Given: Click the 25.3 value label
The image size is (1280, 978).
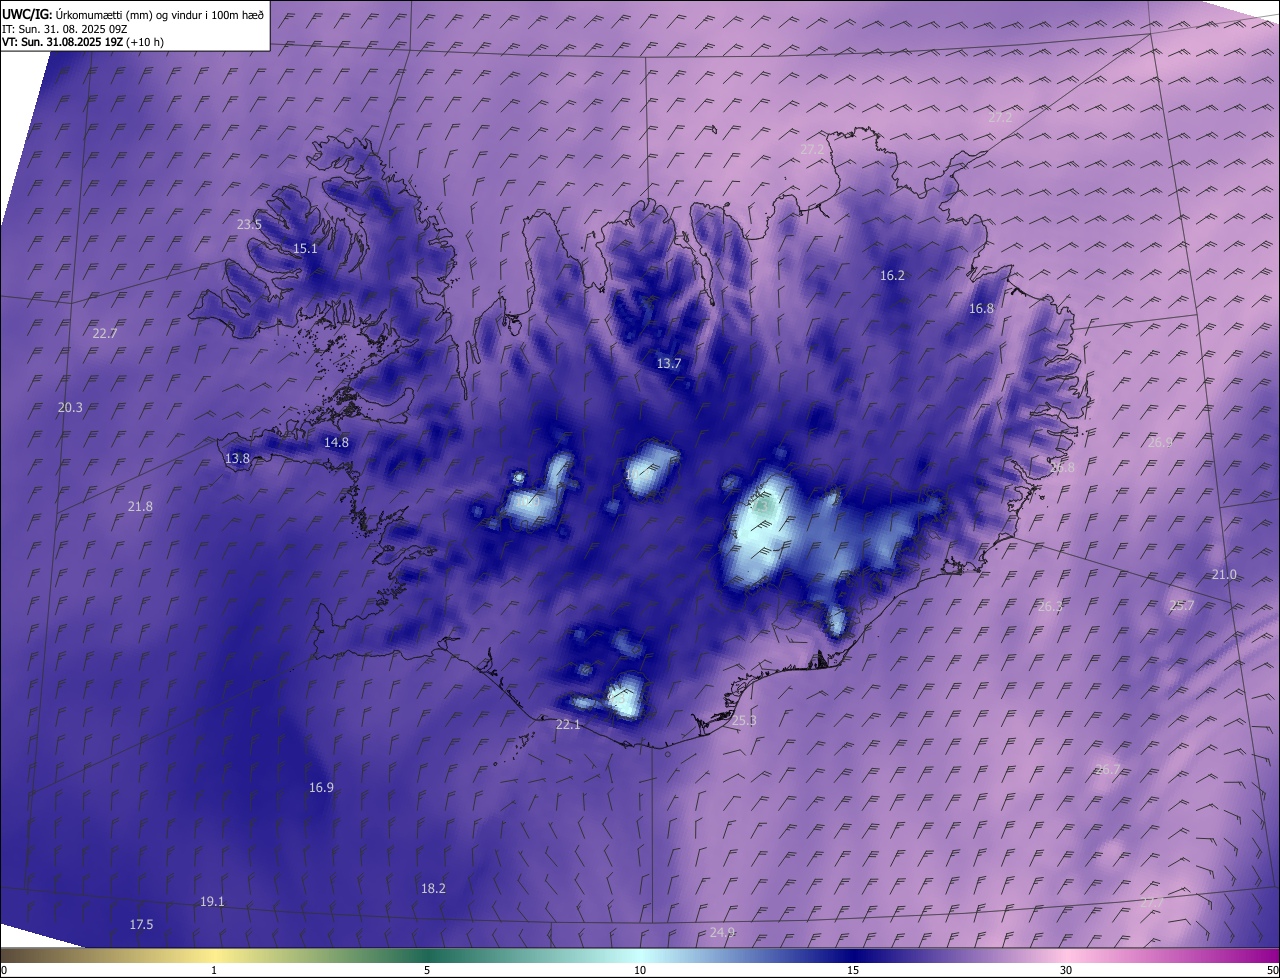Looking at the screenshot, I should pos(744,721).
